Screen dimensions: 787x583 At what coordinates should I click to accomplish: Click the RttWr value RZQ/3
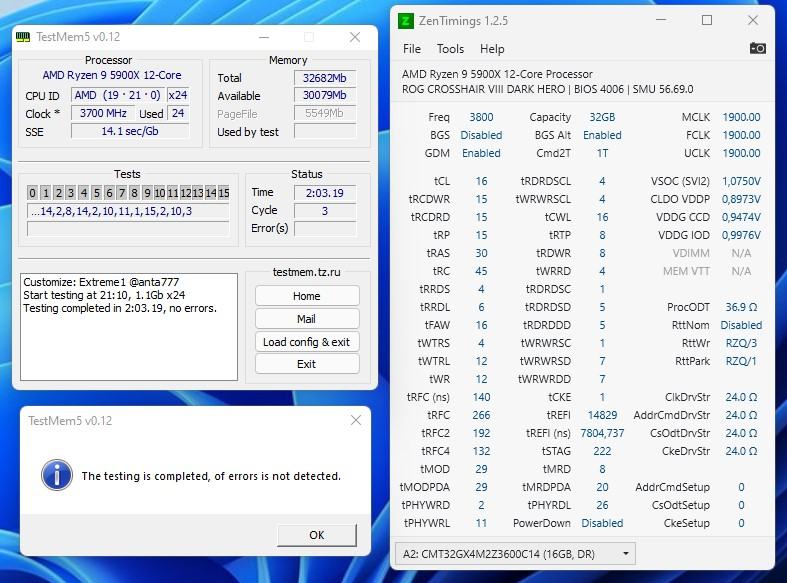pos(741,343)
